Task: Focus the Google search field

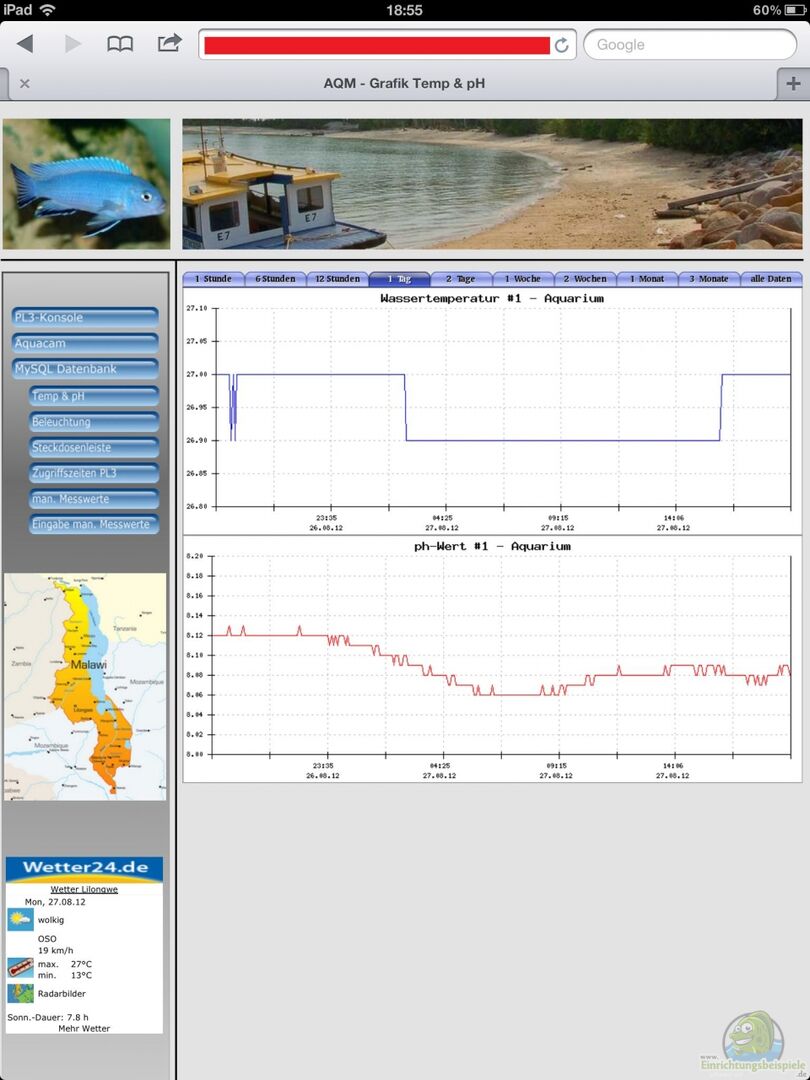Action: (x=690, y=45)
